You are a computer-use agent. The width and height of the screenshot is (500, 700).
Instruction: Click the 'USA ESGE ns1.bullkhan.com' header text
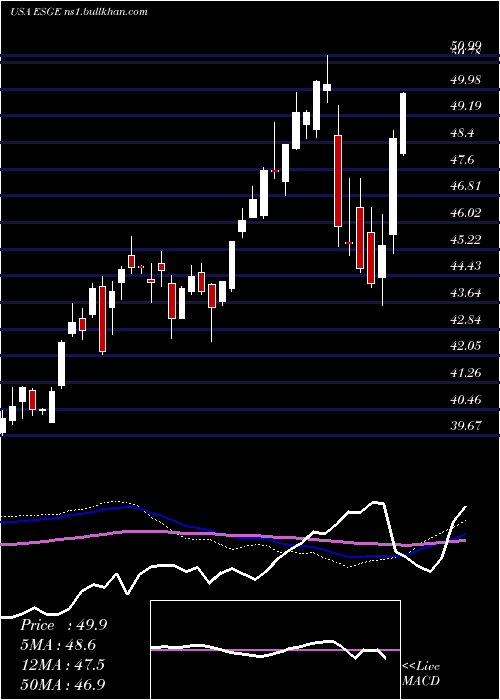(x=79, y=12)
